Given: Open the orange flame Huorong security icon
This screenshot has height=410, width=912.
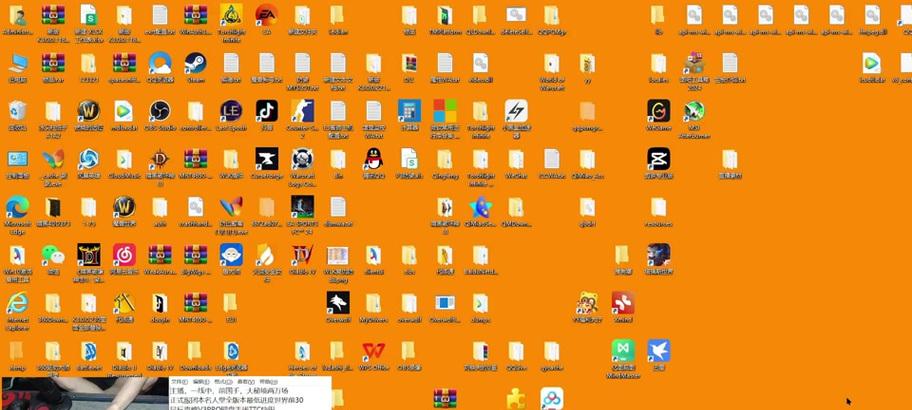Looking at the screenshot, I should tap(266, 255).
